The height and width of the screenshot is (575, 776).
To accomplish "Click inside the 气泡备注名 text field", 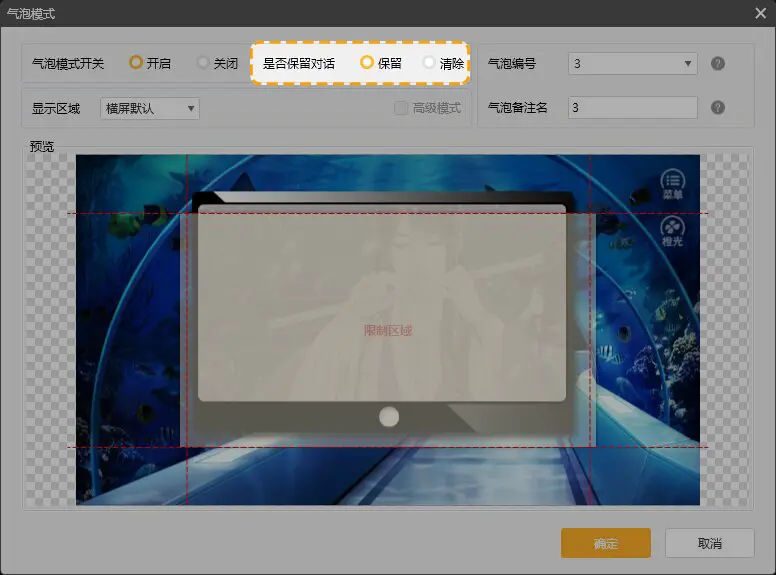I will tap(632, 108).
